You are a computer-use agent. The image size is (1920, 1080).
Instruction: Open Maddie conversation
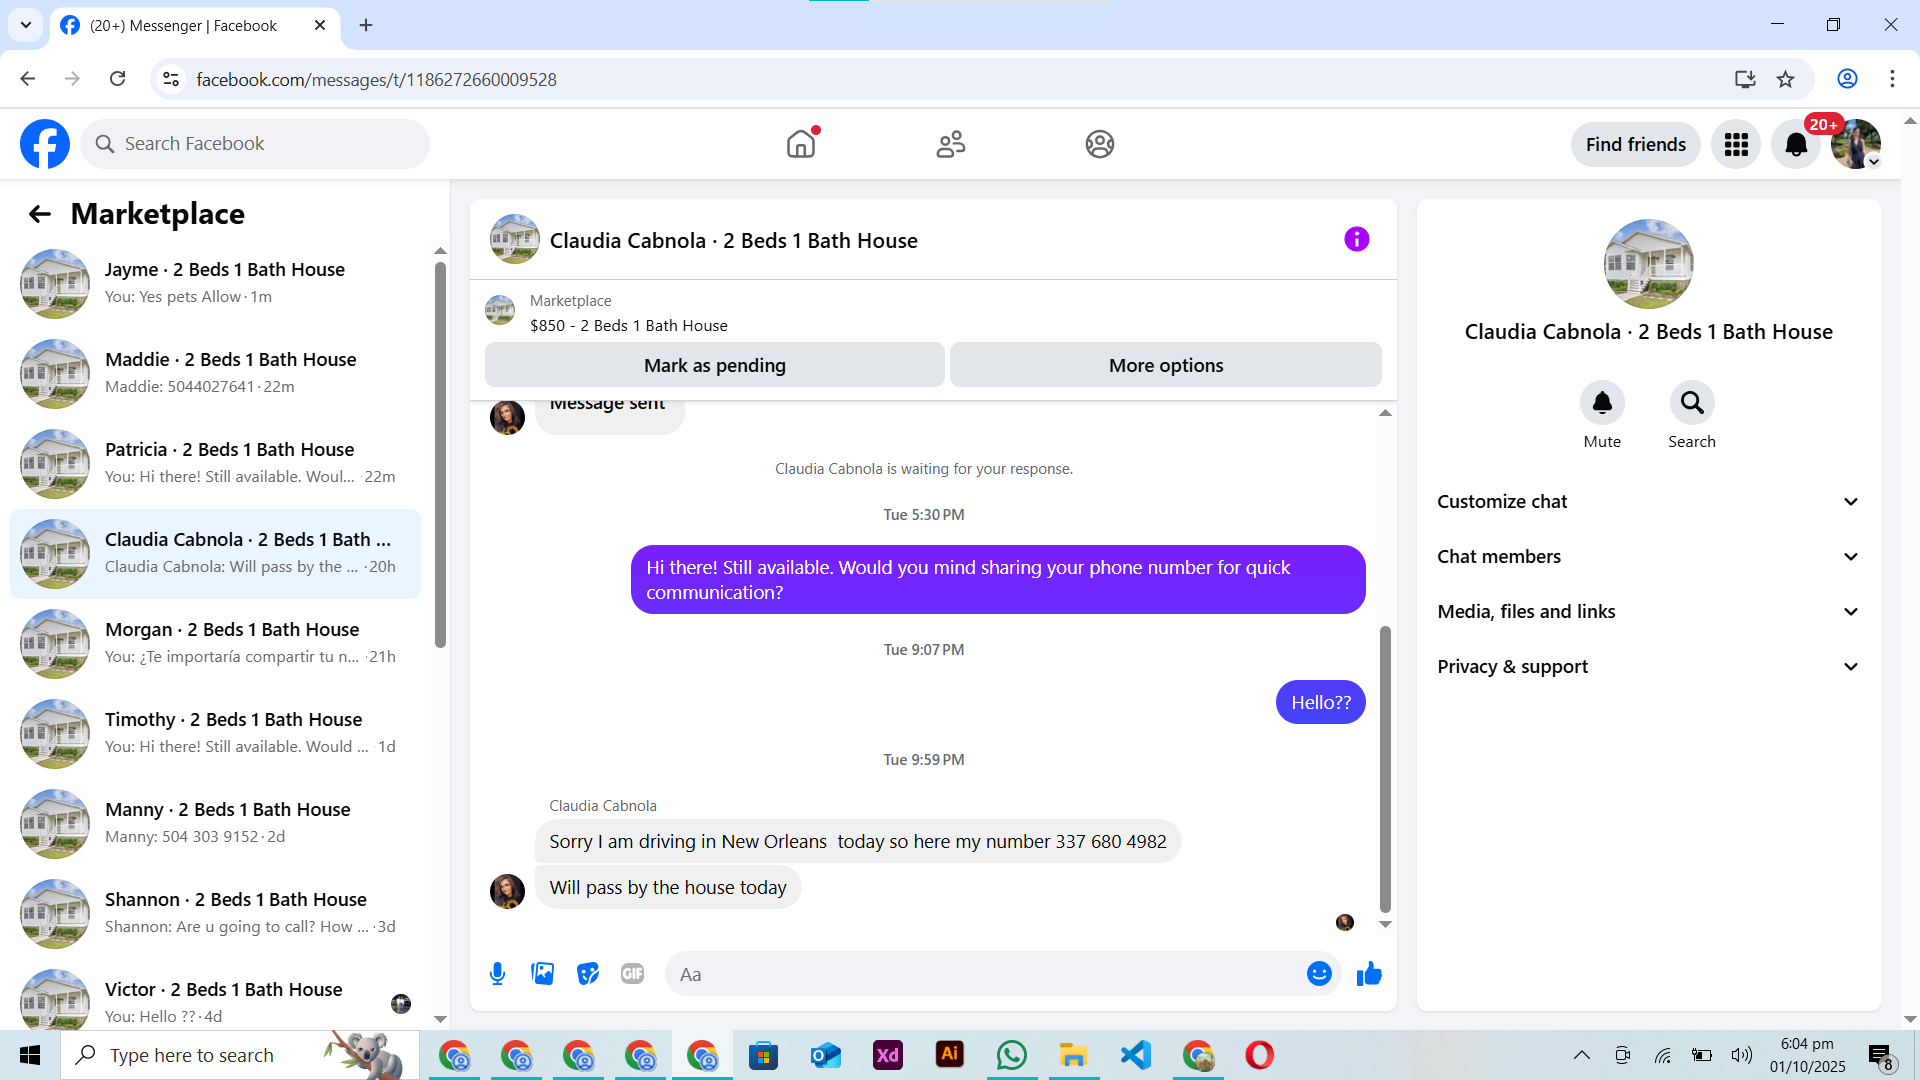pos(215,374)
